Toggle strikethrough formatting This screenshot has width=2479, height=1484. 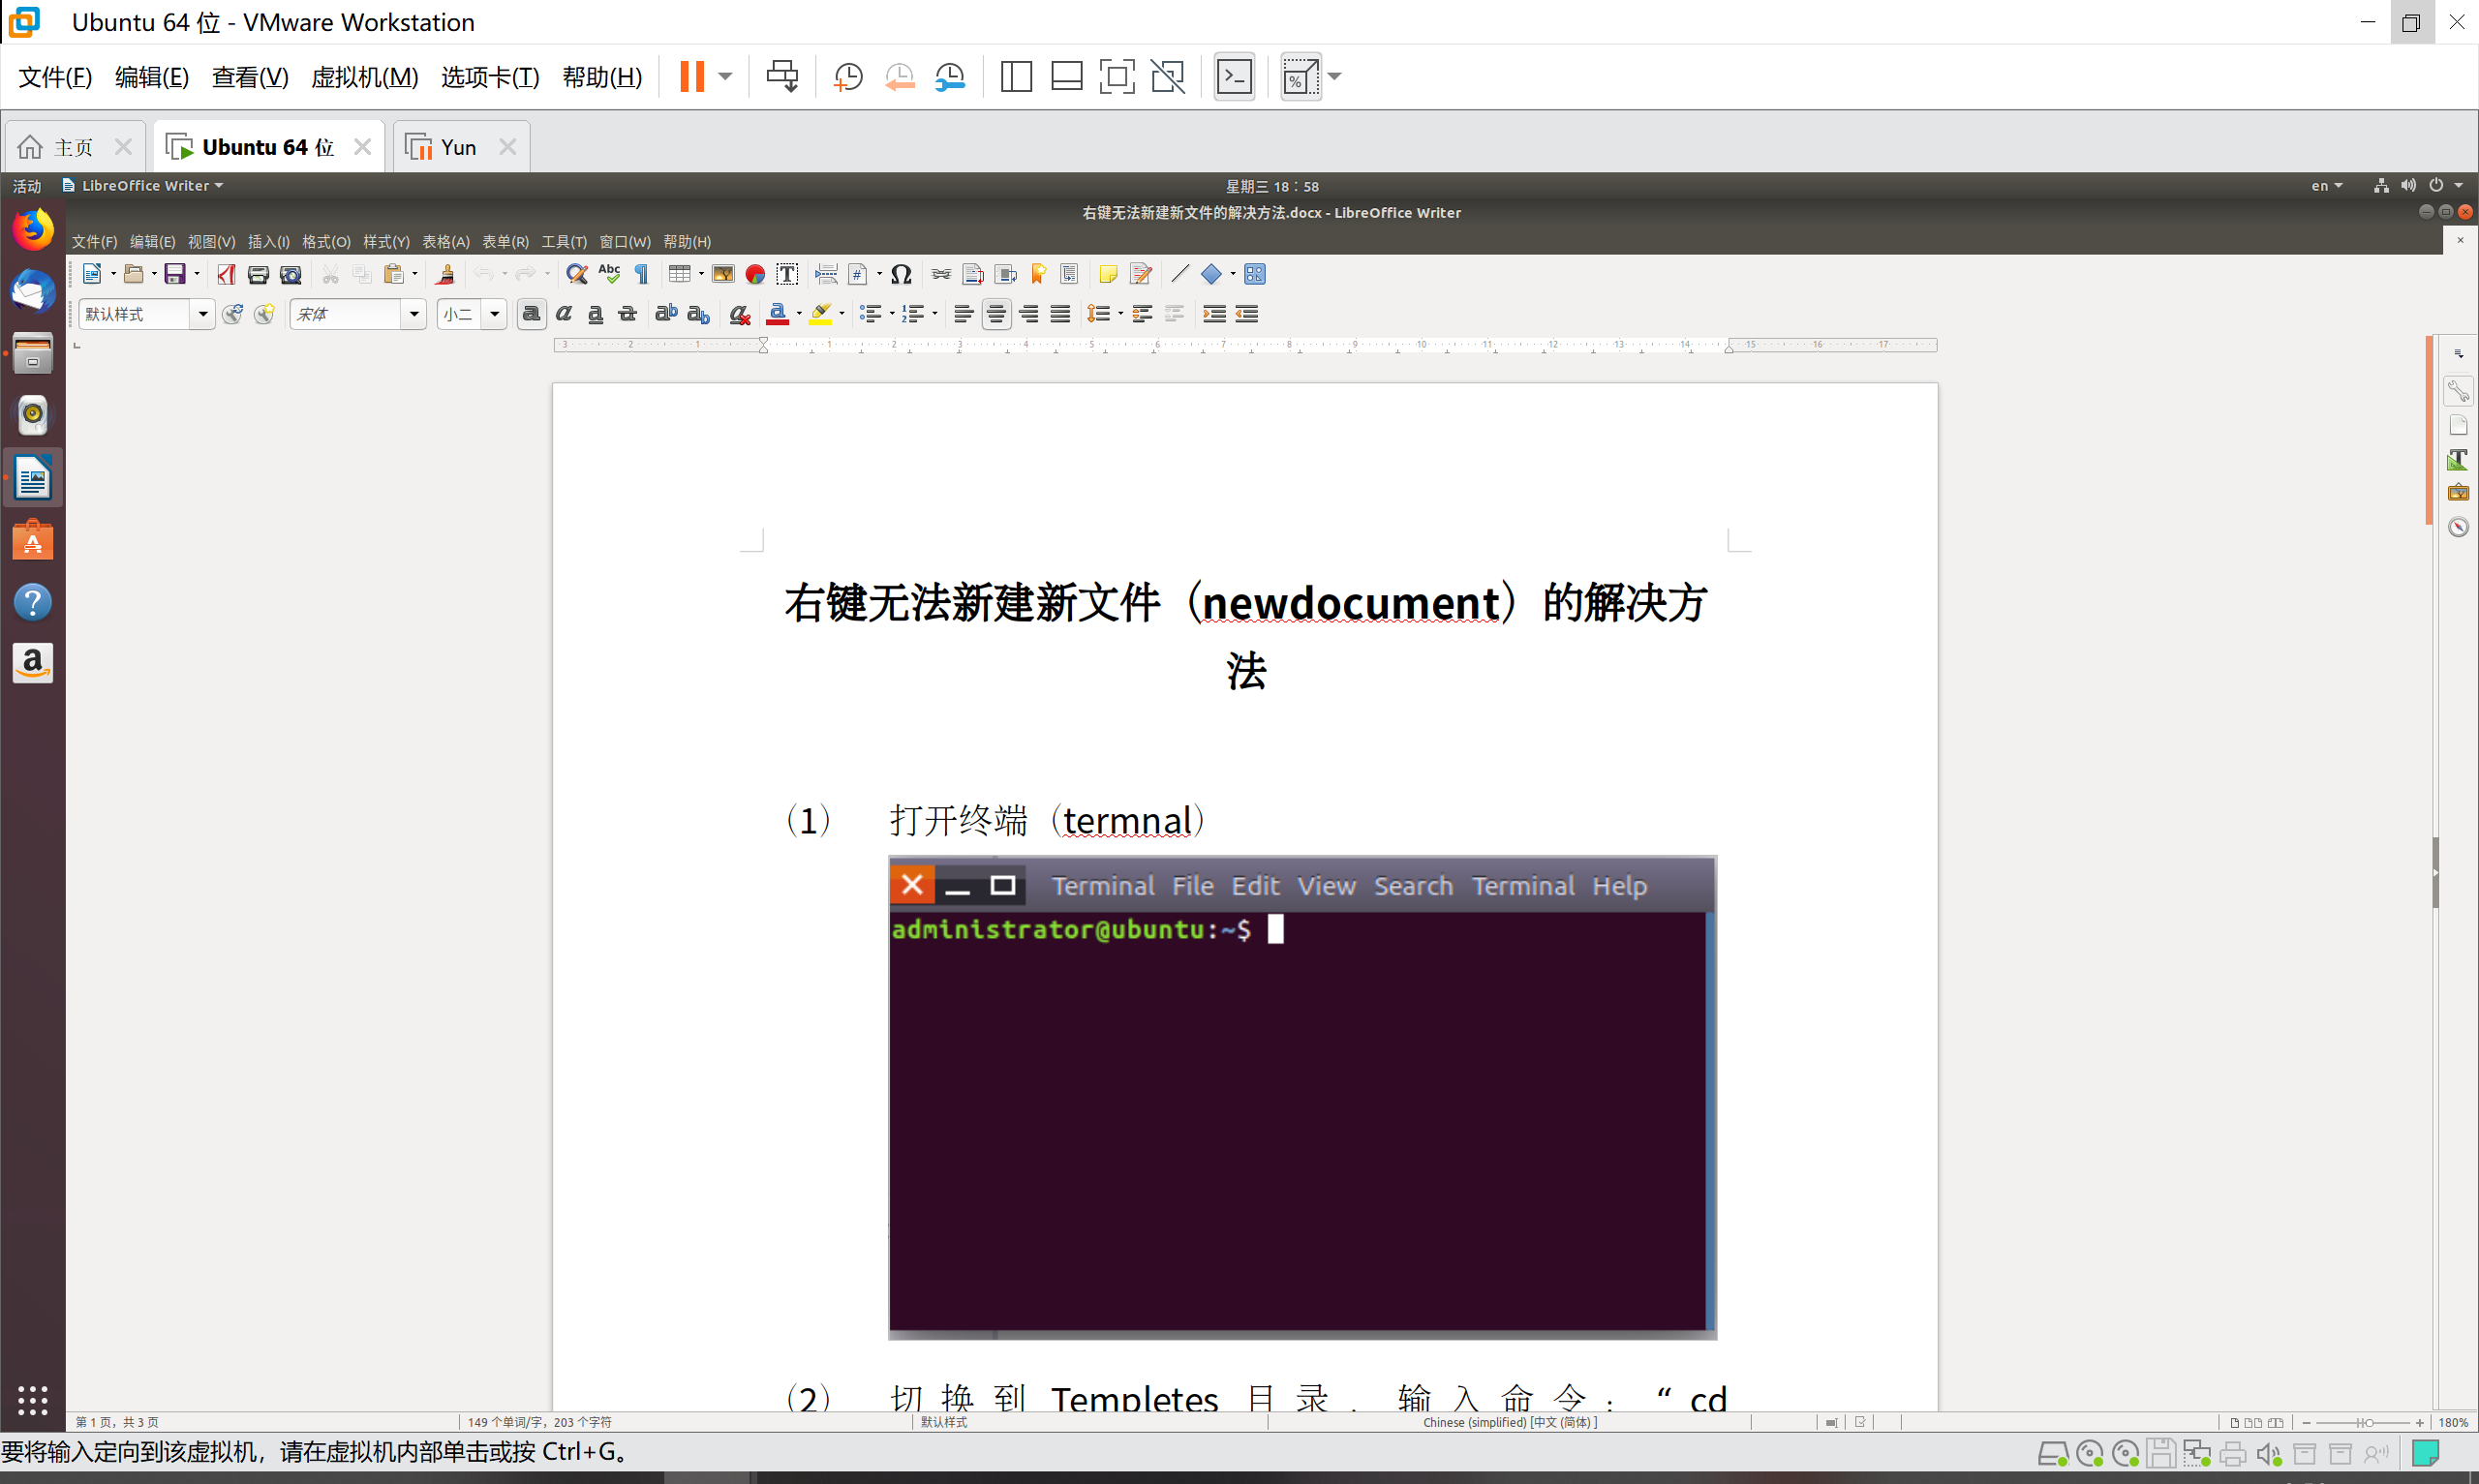pos(628,315)
